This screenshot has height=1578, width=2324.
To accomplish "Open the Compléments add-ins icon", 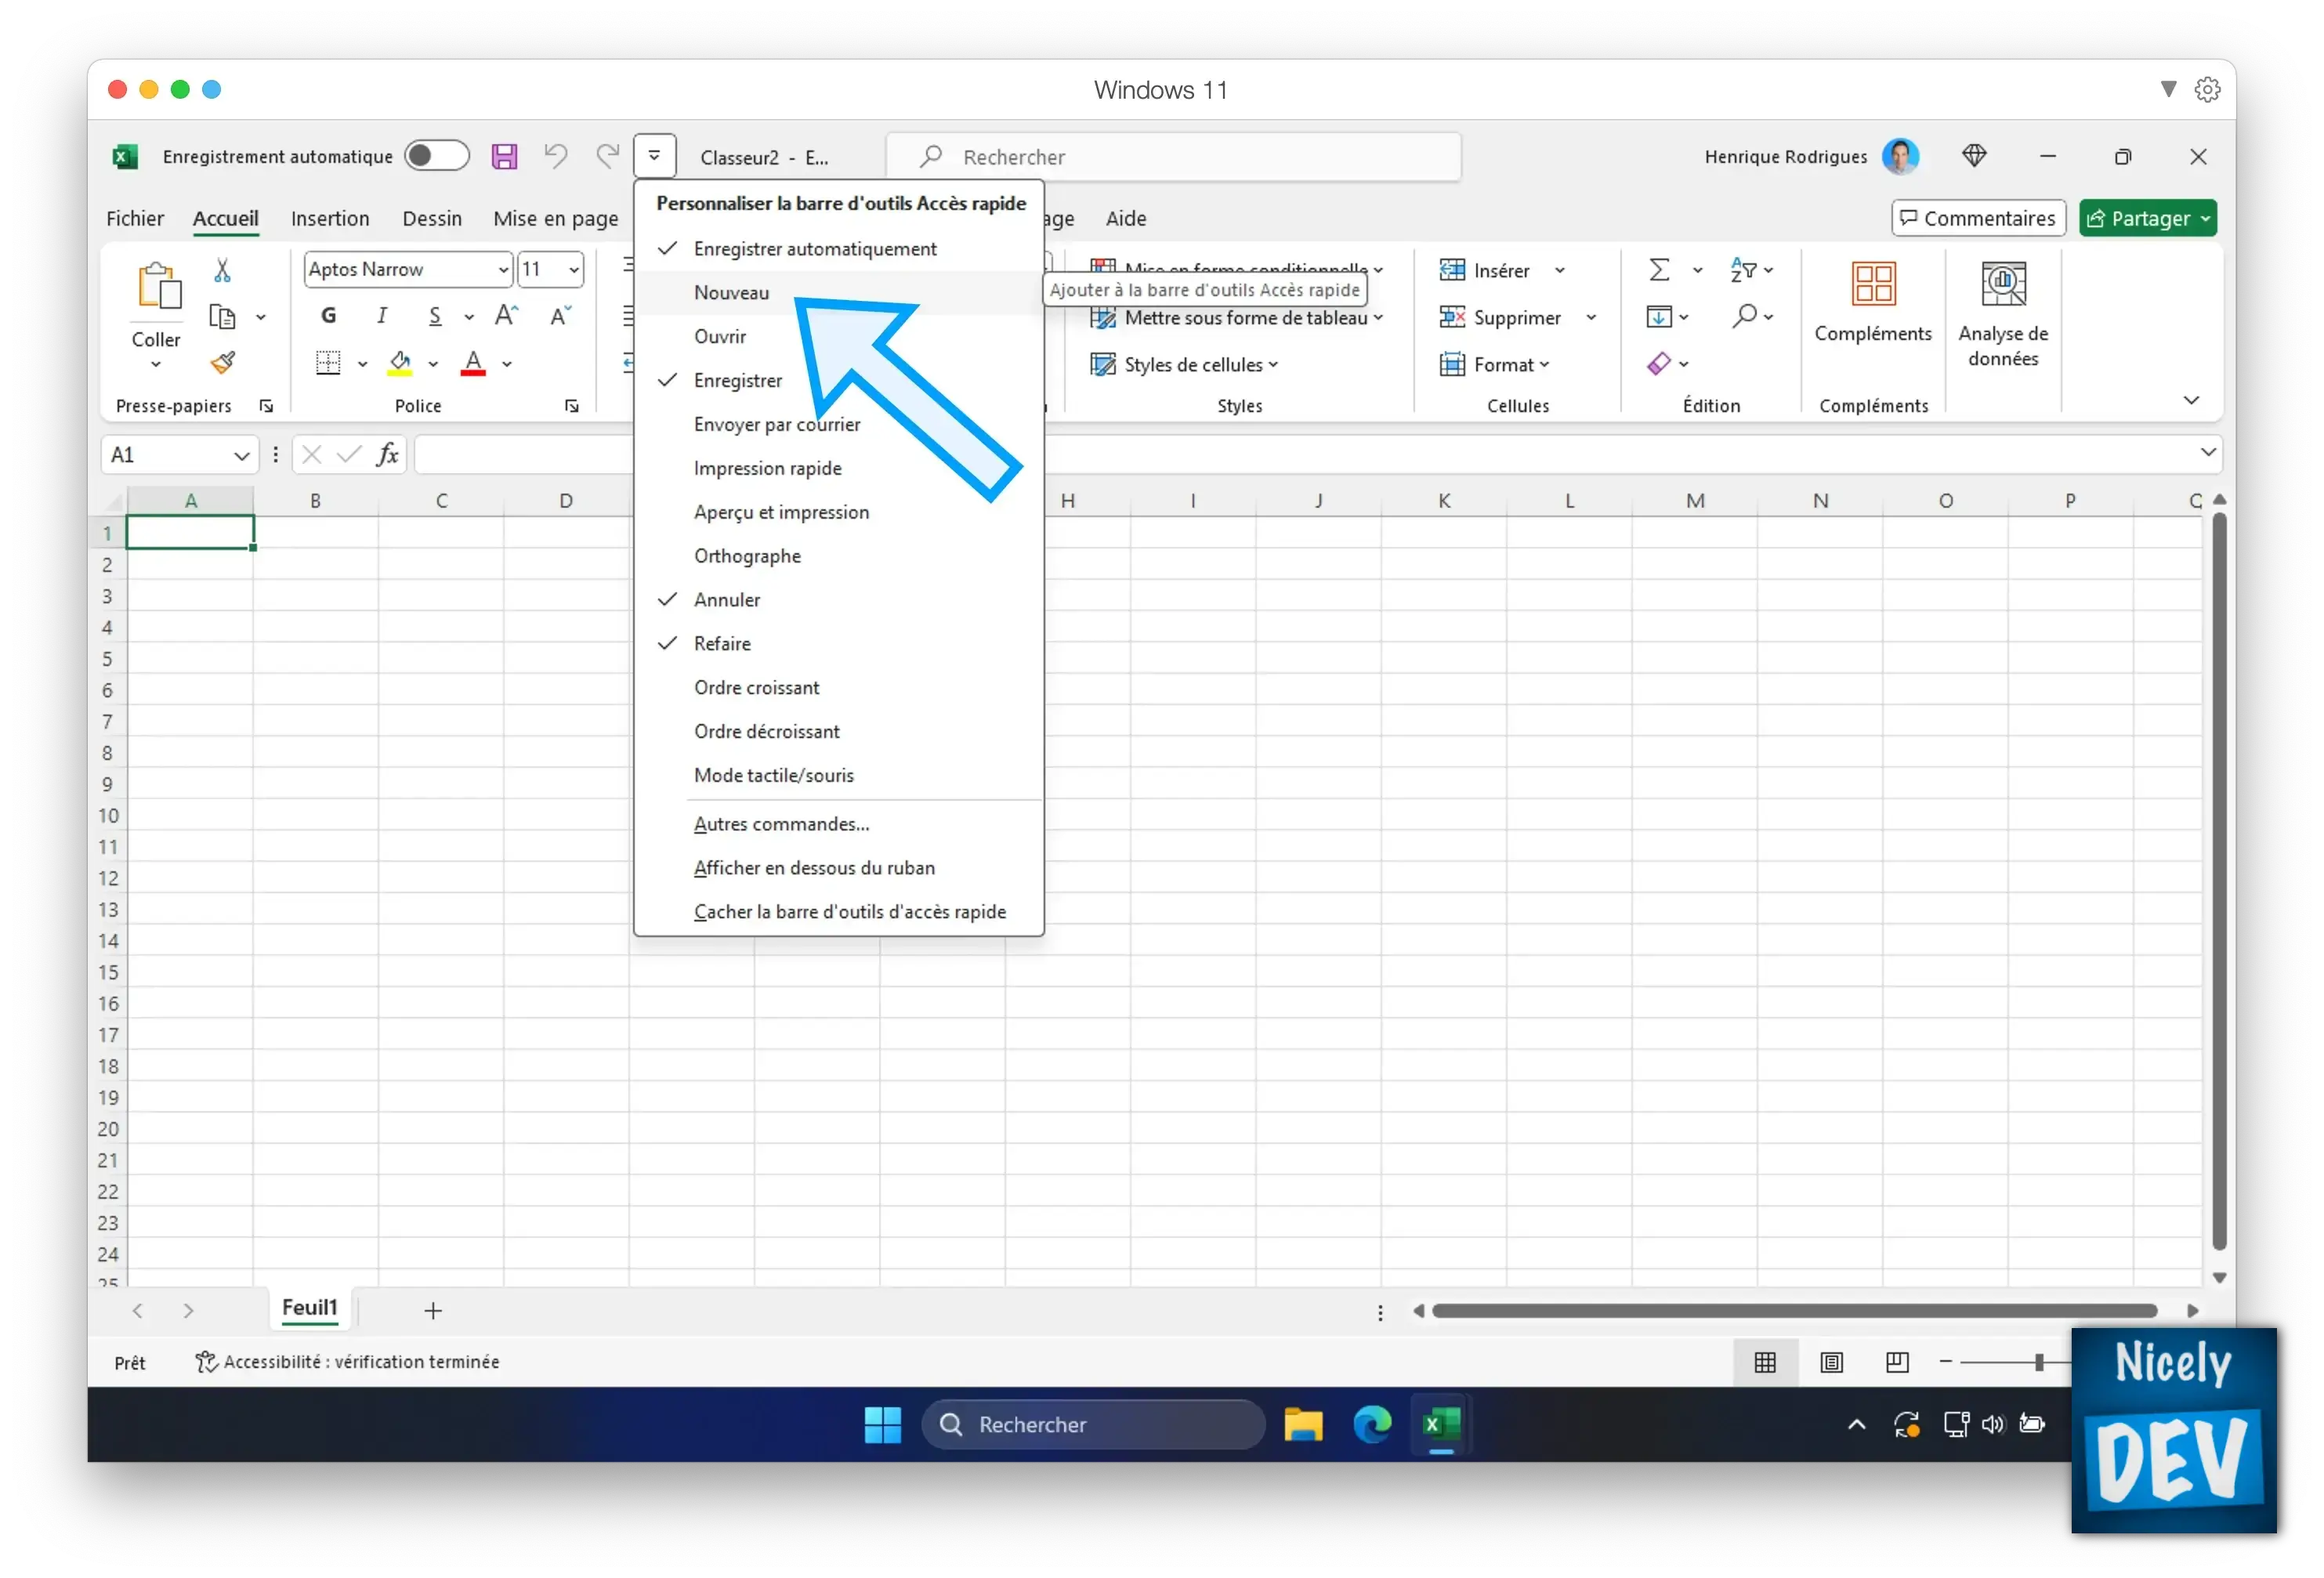I will click(x=1873, y=283).
